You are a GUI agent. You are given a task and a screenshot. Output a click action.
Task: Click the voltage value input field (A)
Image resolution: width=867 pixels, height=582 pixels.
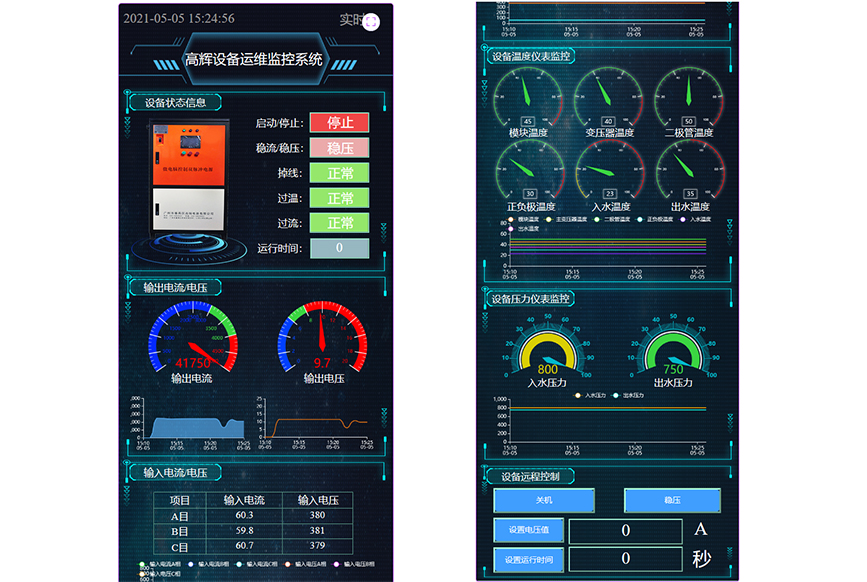point(626,531)
